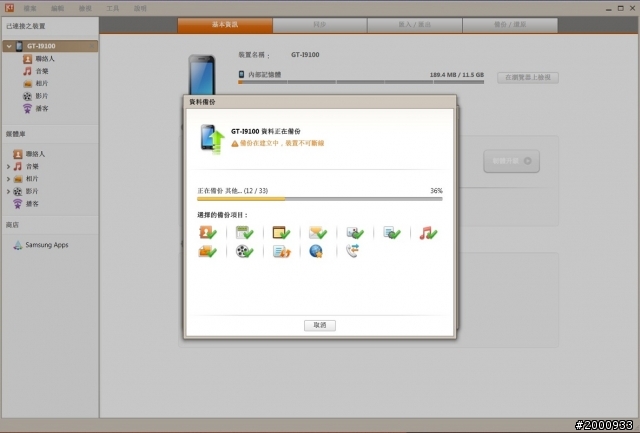Open library 影片 videos icon under 媒體庫
Screen dimensions: 640x433
18,191
